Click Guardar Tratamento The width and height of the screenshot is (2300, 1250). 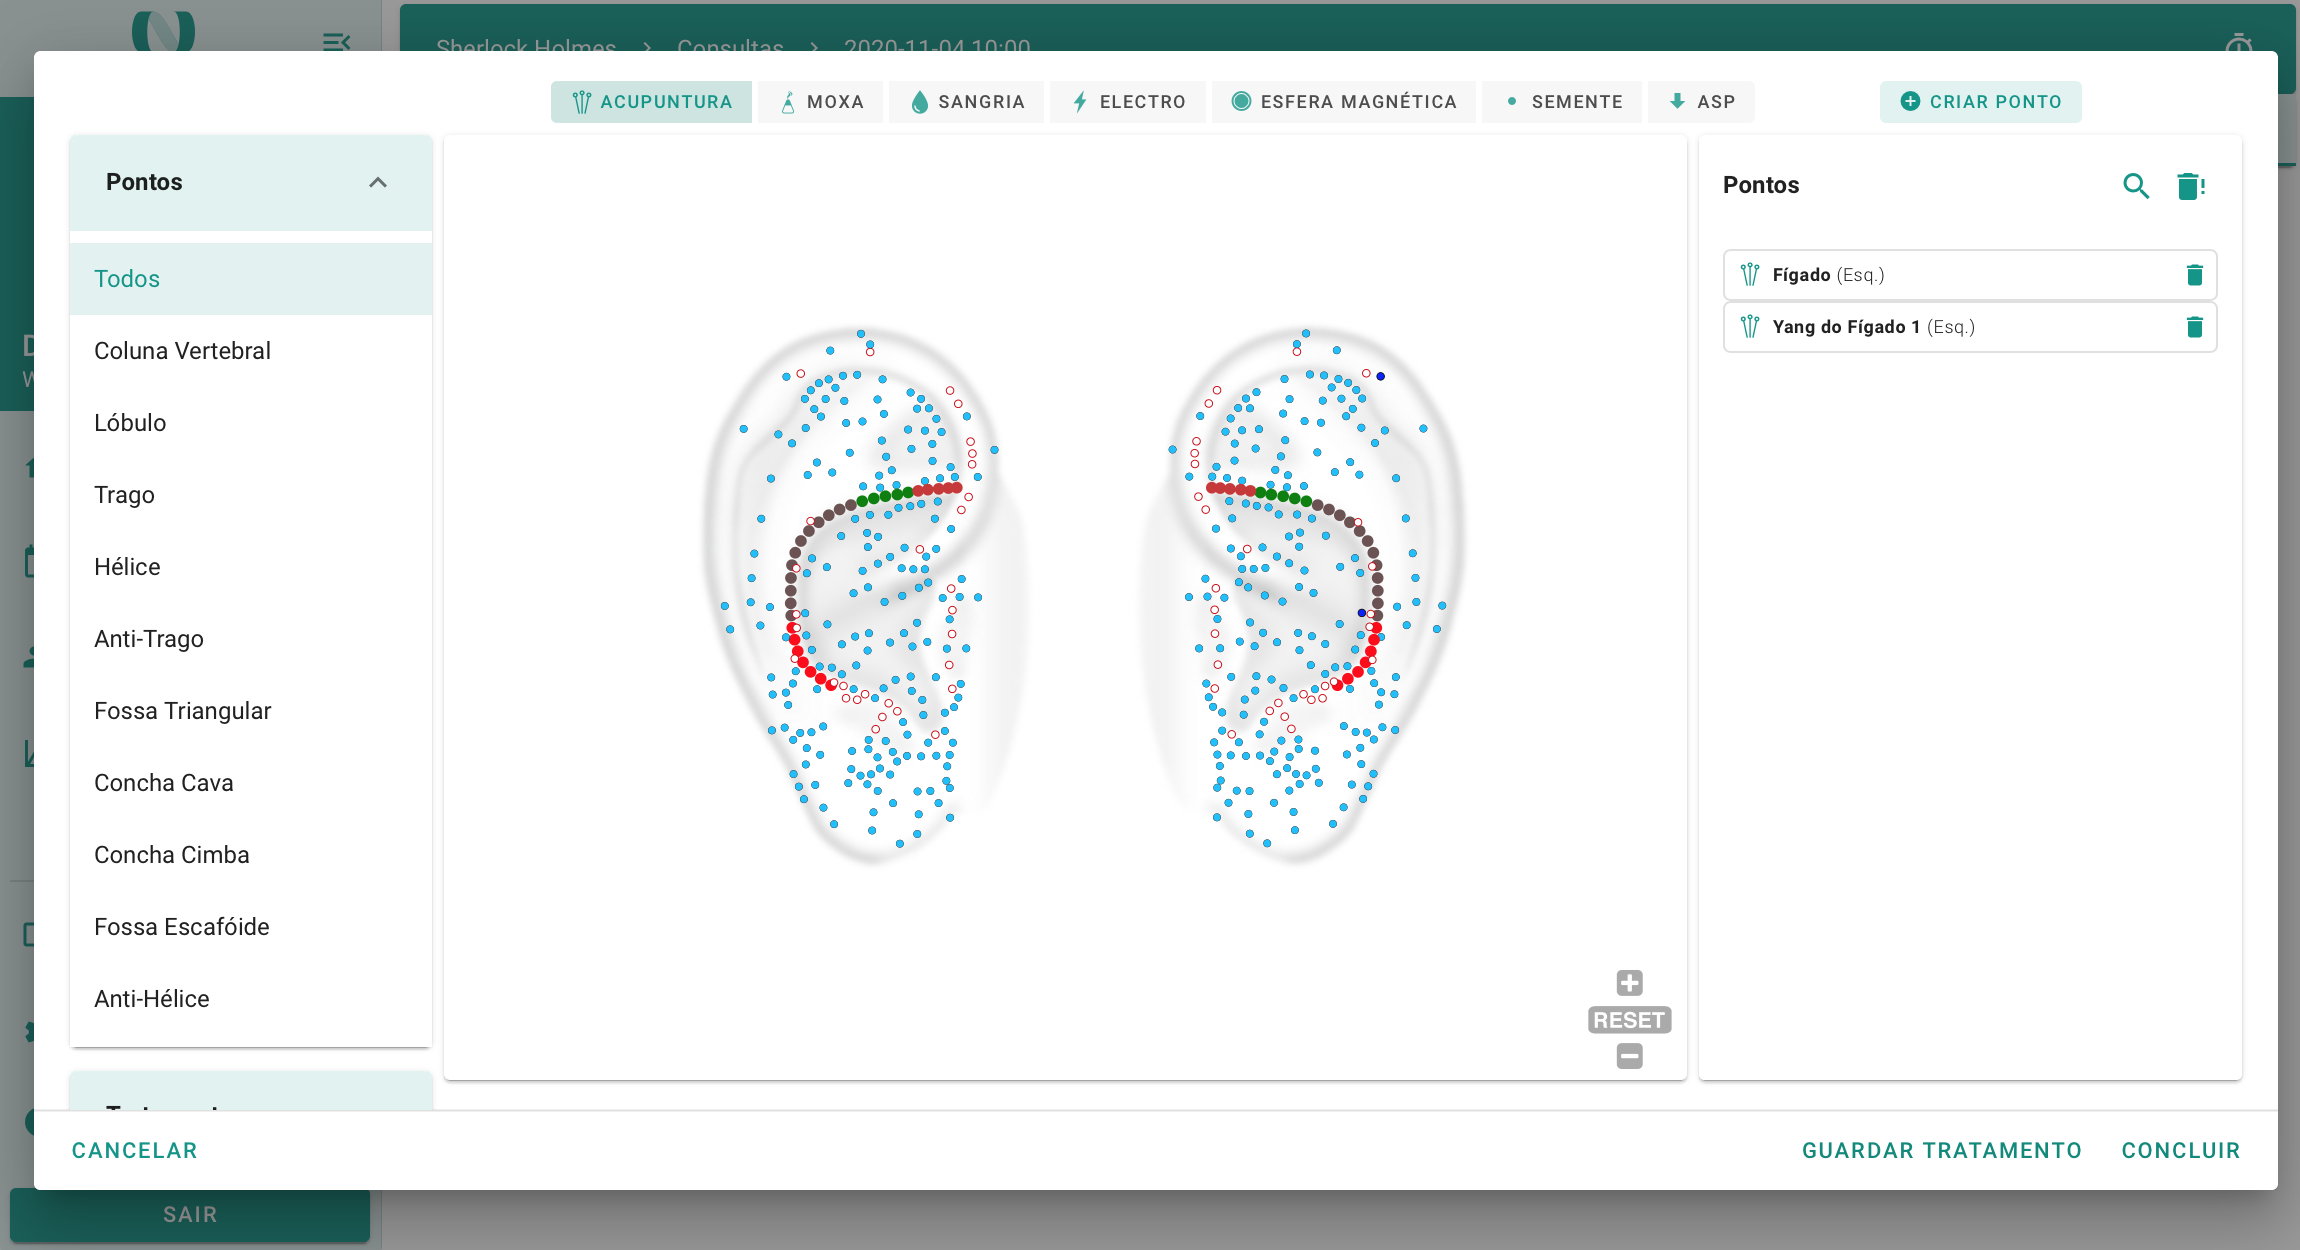pyautogui.click(x=1941, y=1150)
